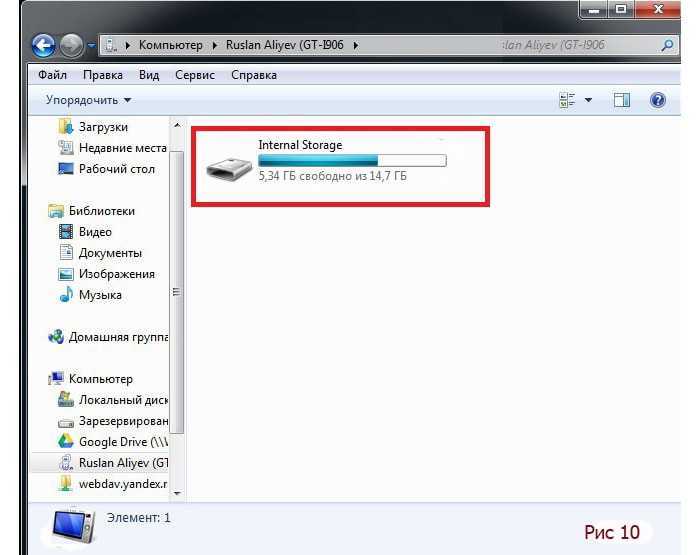Open the Упорядочить dropdown
This screenshot has height=555, width=700.
(88, 100)
